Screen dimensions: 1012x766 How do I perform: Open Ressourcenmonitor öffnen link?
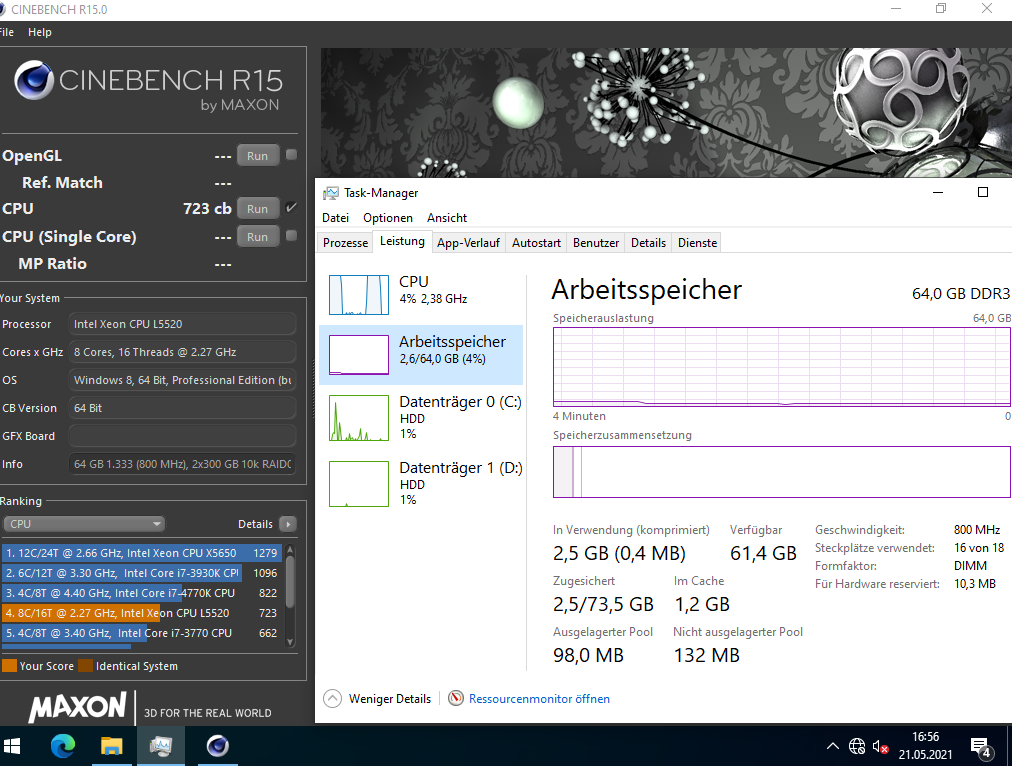point(539,699)
